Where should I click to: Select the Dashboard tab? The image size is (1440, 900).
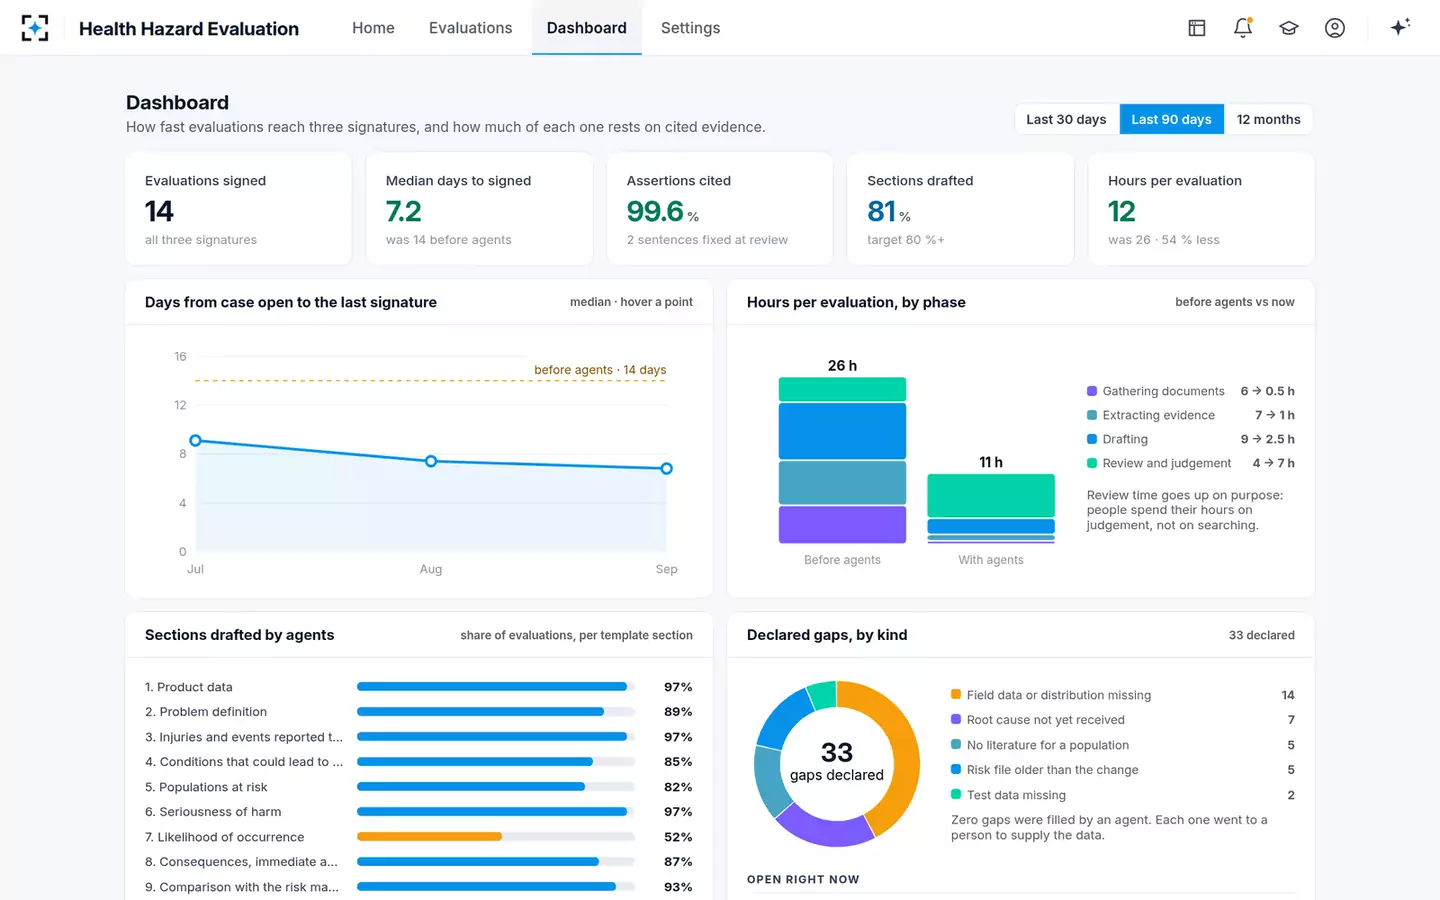click(587, 28)
